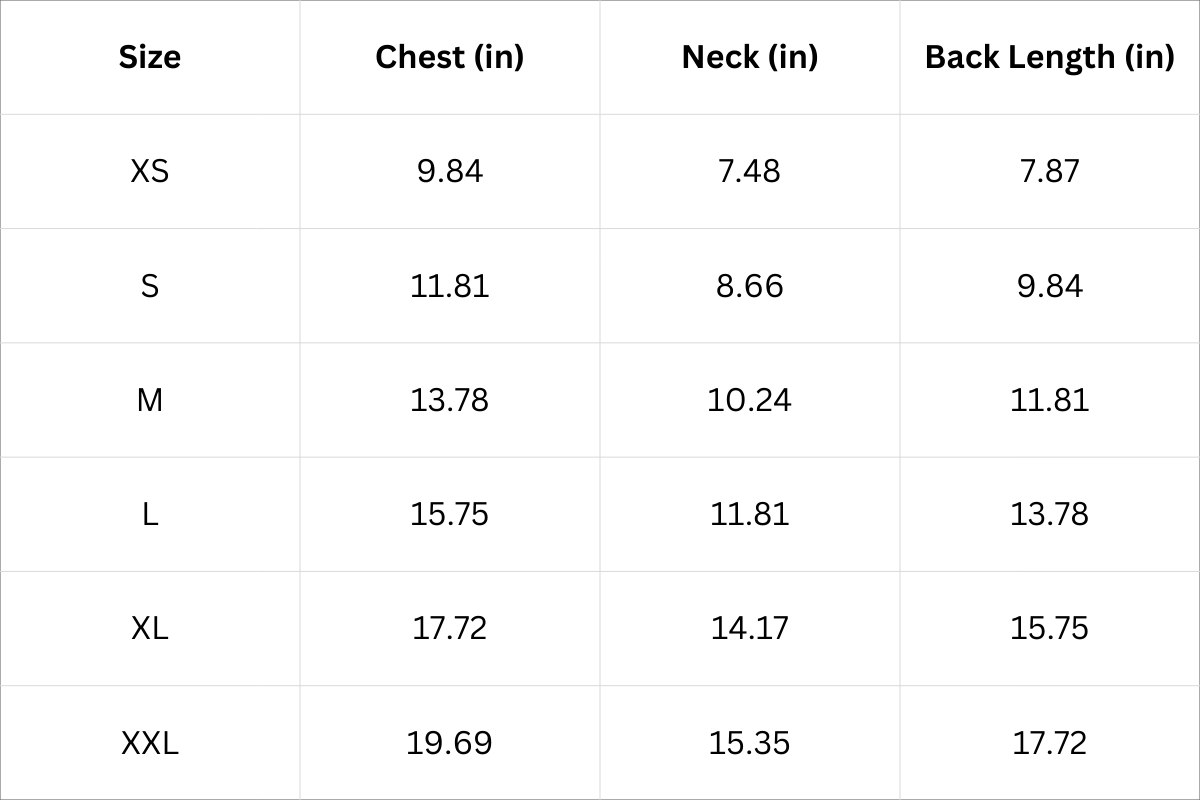
Task: Select the XXL size row label
Action: (150, 743)
